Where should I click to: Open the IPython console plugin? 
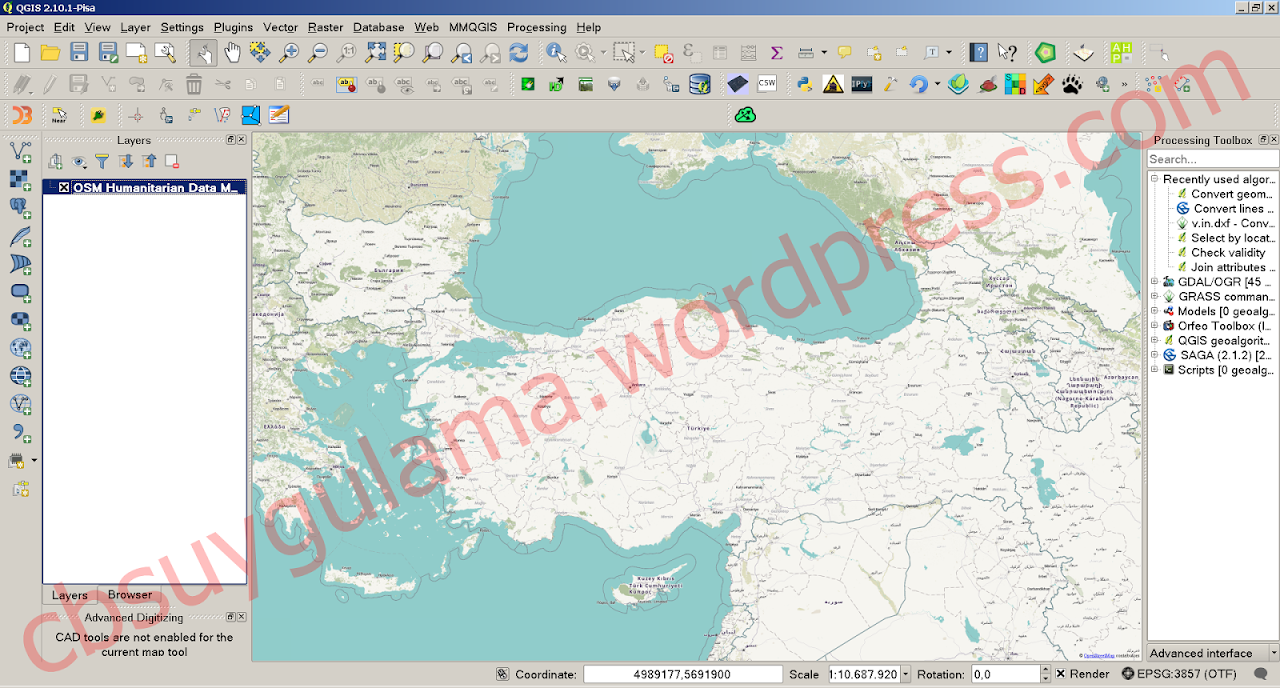(861, 84)
